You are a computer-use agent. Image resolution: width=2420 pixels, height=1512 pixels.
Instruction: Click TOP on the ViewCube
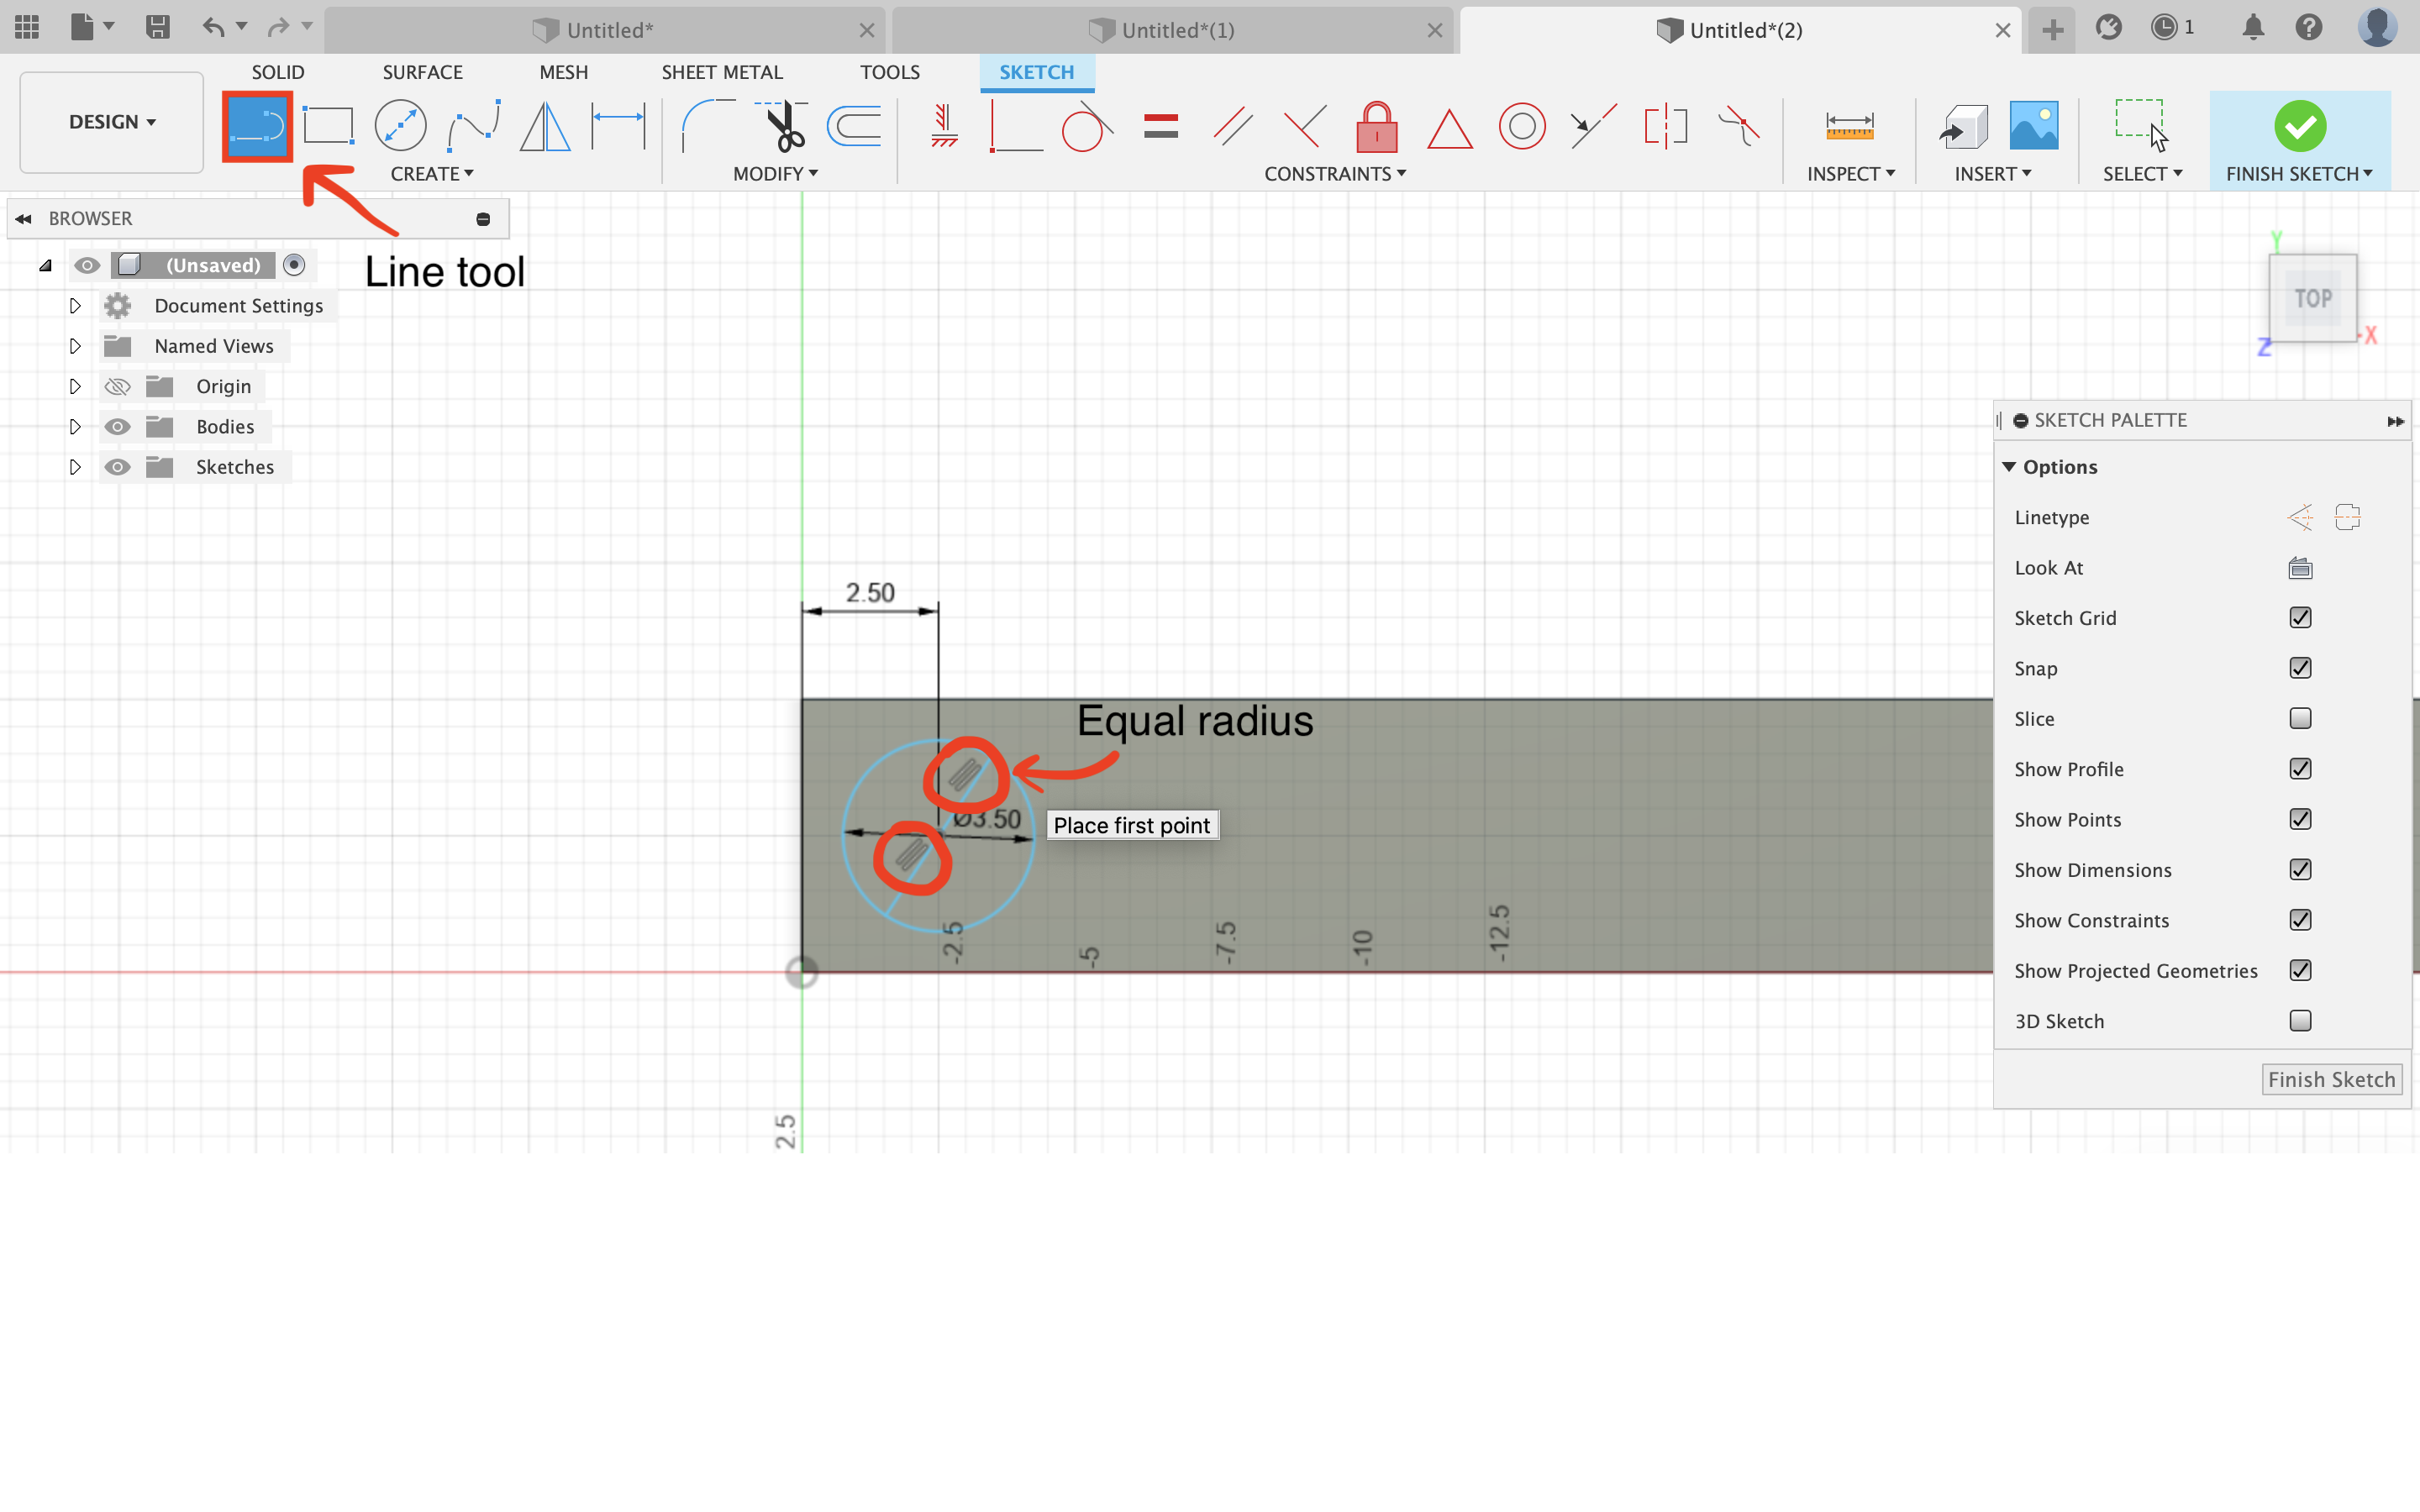click(2313, 297)
